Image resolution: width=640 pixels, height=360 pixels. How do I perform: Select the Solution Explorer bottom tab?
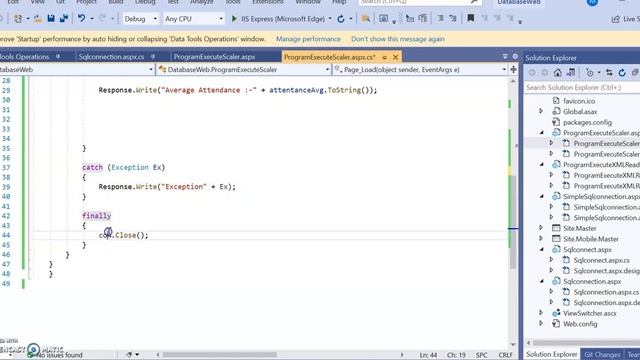click(551, 354)
